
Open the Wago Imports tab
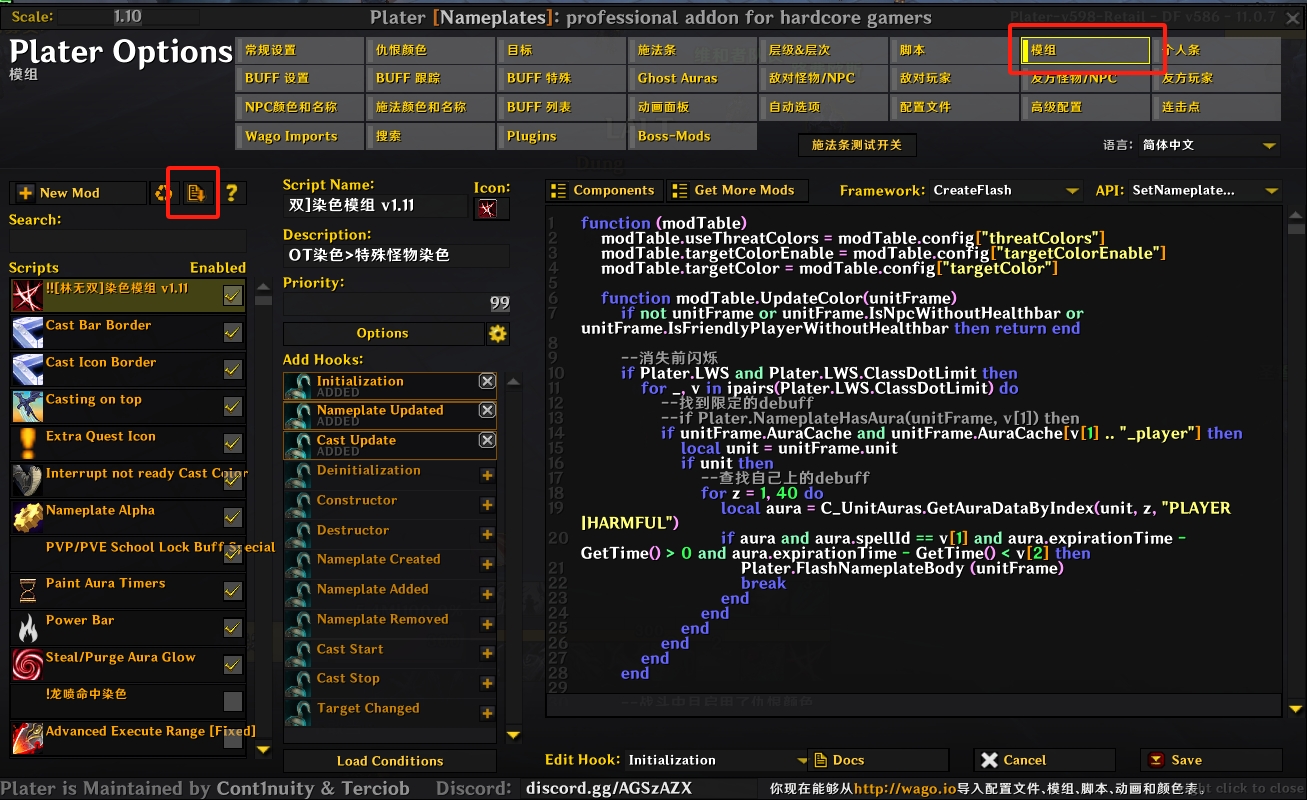[300, 136]
